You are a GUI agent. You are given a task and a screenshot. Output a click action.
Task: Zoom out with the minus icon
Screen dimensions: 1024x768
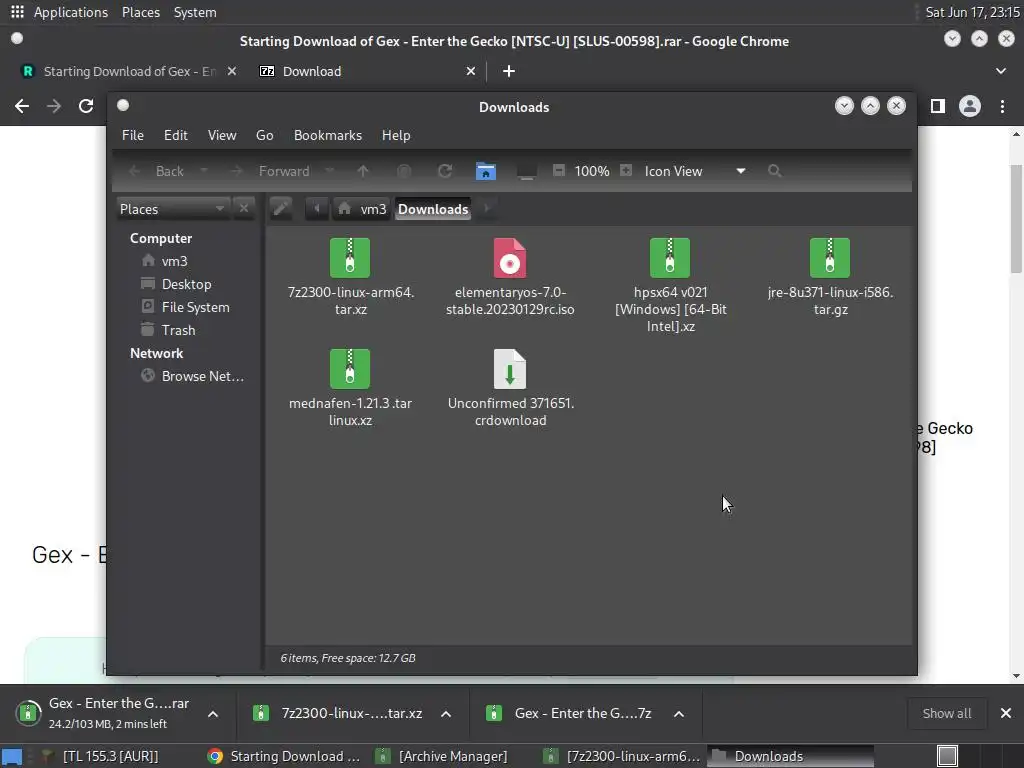[558, 170]
